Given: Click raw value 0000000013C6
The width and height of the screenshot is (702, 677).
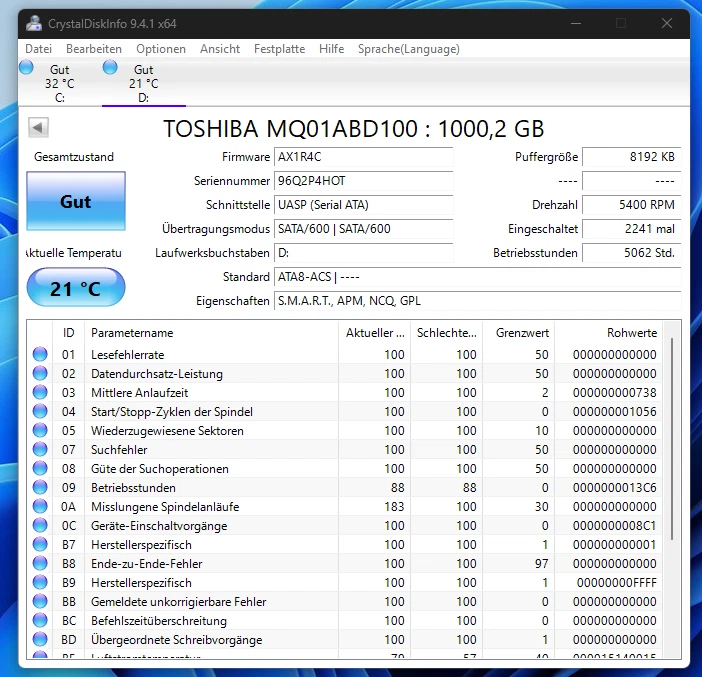Looking at the screenshot, I should pos(614,488).
